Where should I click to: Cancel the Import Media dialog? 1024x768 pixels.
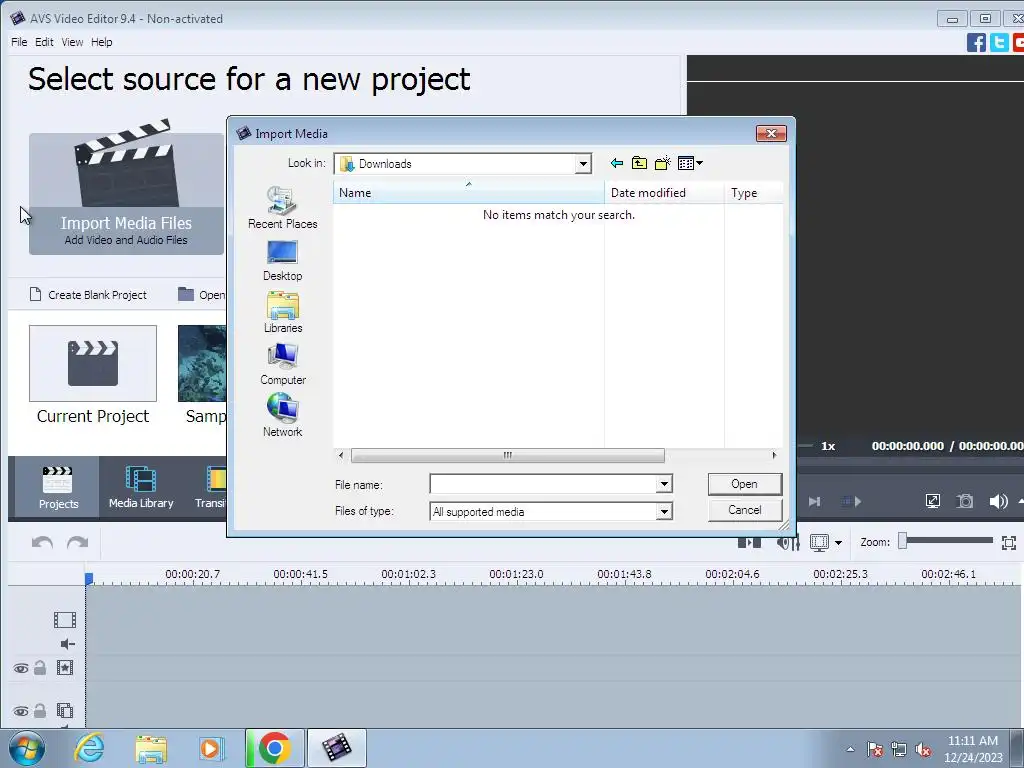[x=744, y=510]
